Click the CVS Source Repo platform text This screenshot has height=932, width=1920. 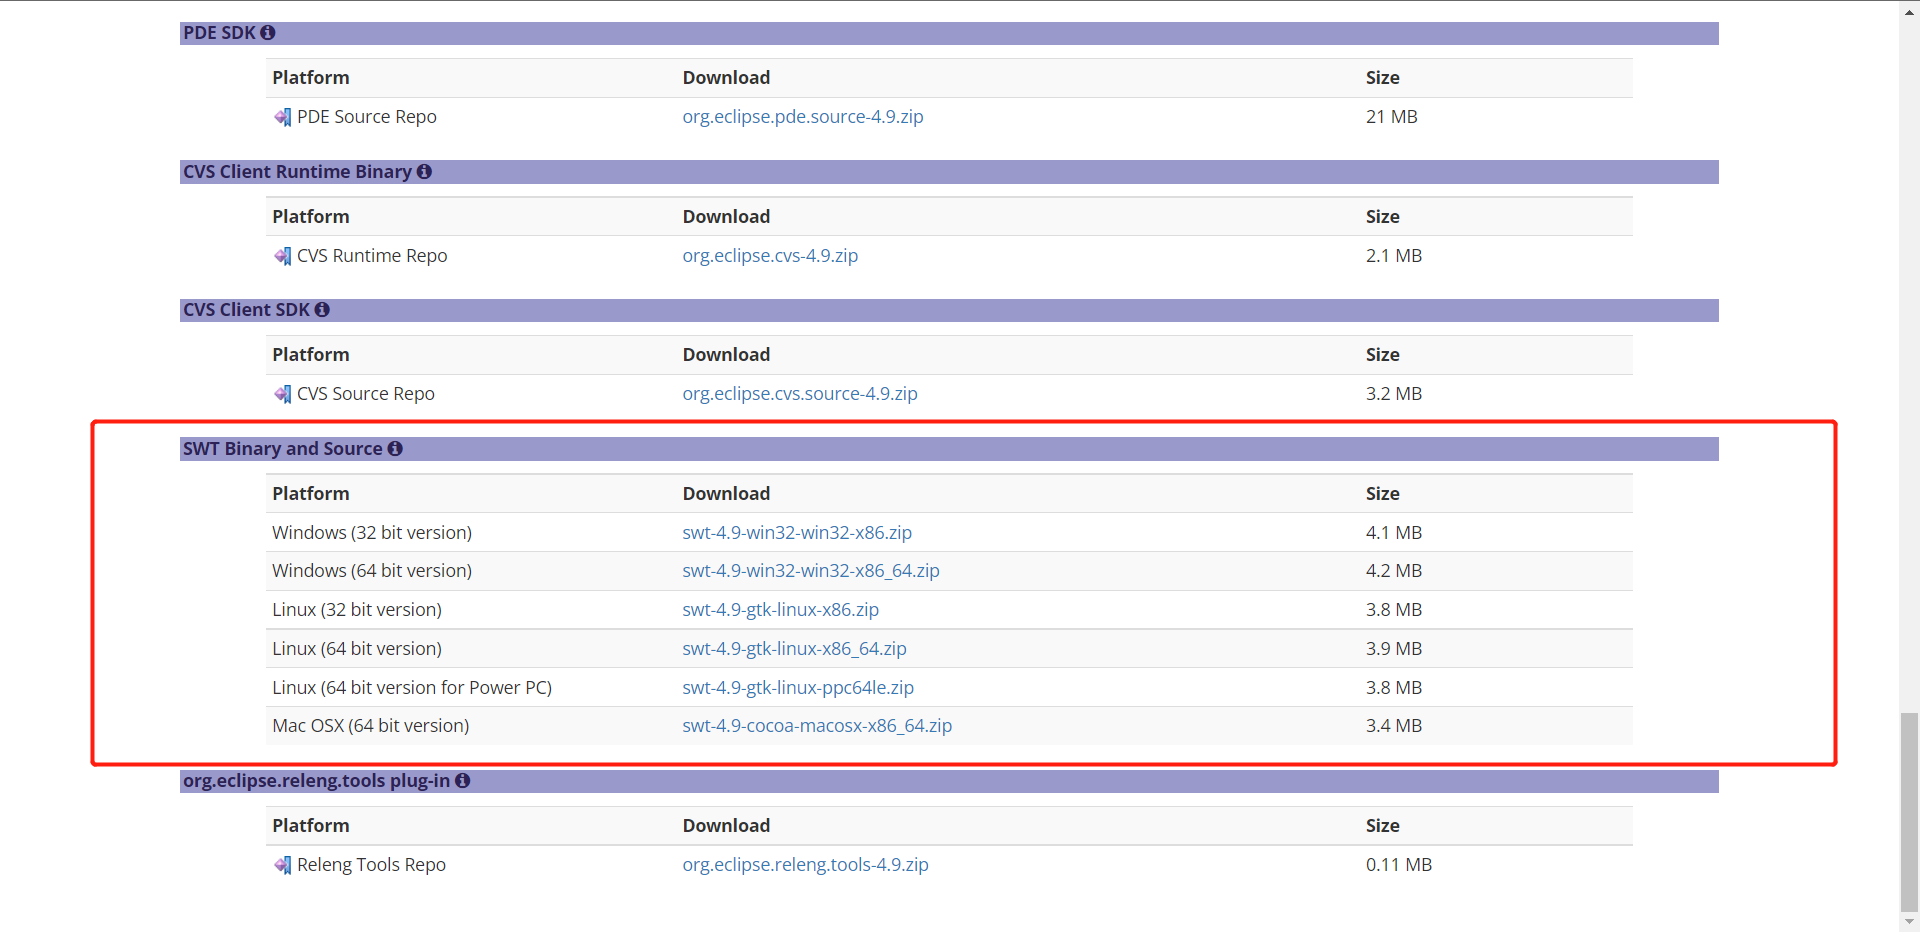366,394
